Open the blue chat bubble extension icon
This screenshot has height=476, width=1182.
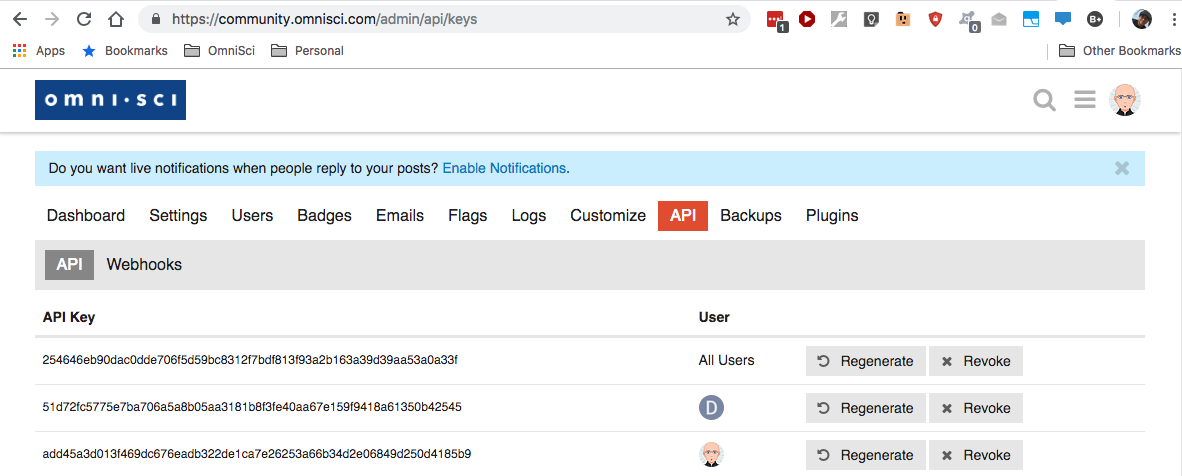point(1063,19)
